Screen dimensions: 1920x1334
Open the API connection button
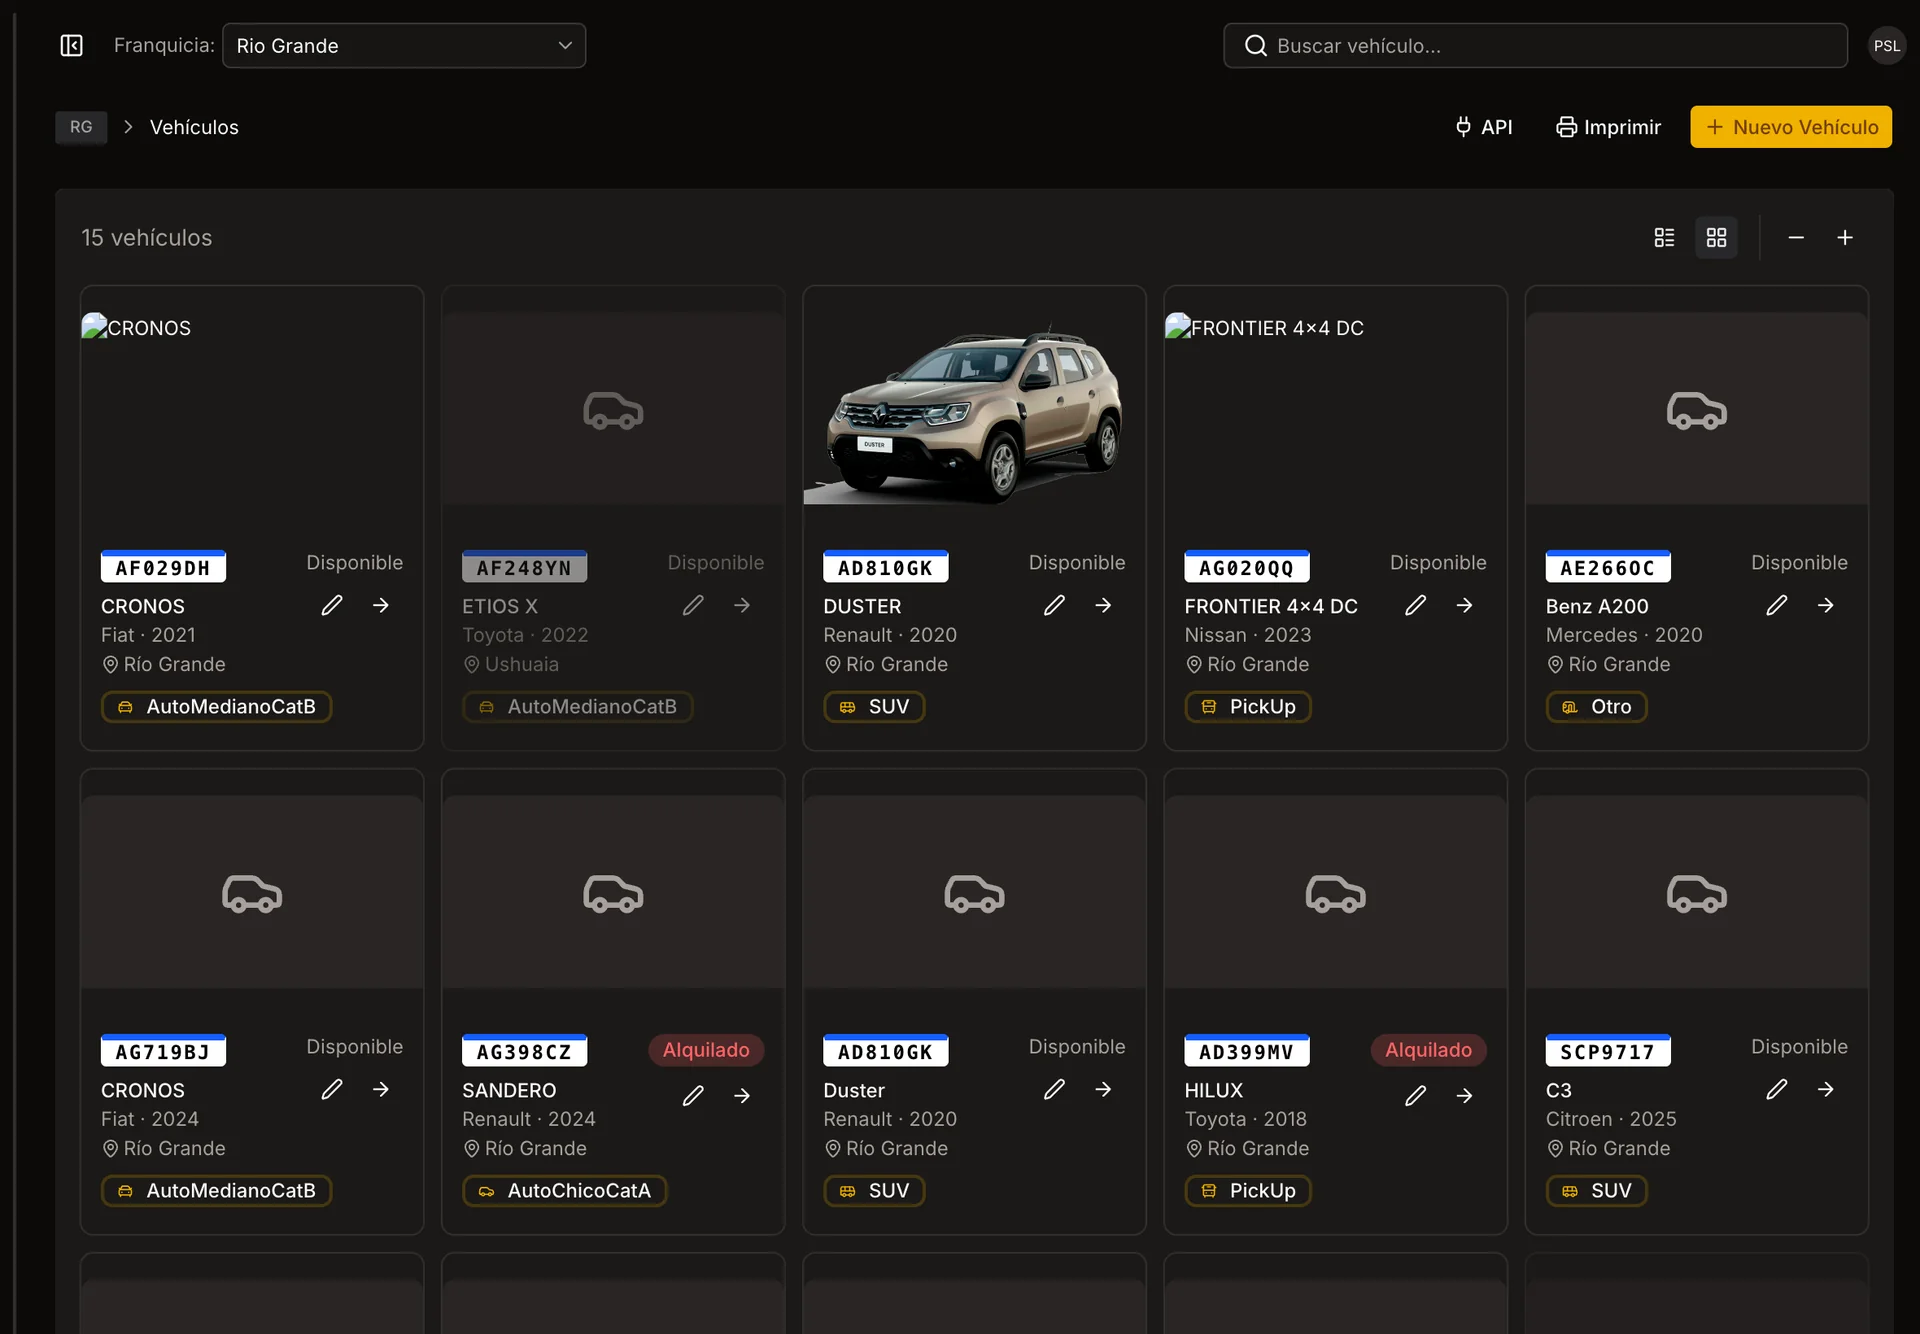[1483, 127]
